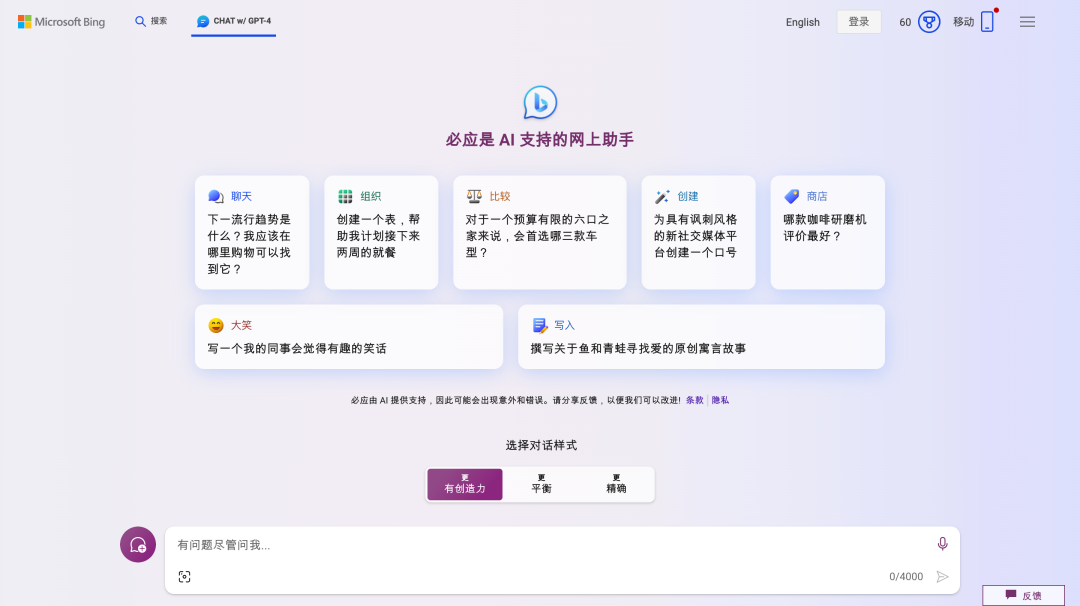Viewport: 1080px width, 606px height.
Task: Choose 更精确 conversation style
Action: 616,484
